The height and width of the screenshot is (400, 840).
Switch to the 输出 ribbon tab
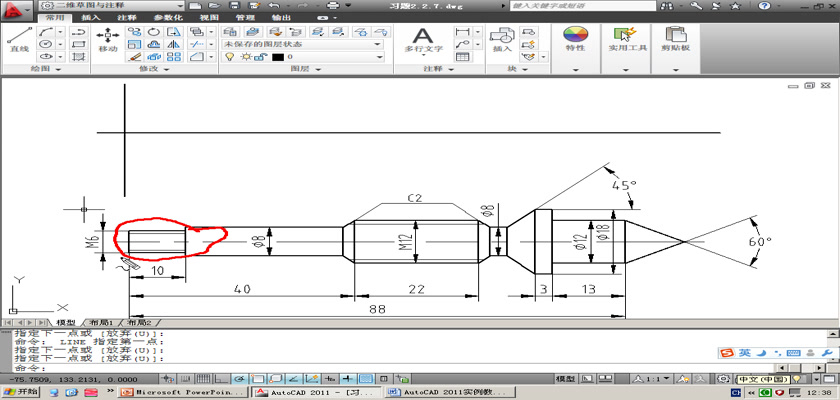coord(281,17)
